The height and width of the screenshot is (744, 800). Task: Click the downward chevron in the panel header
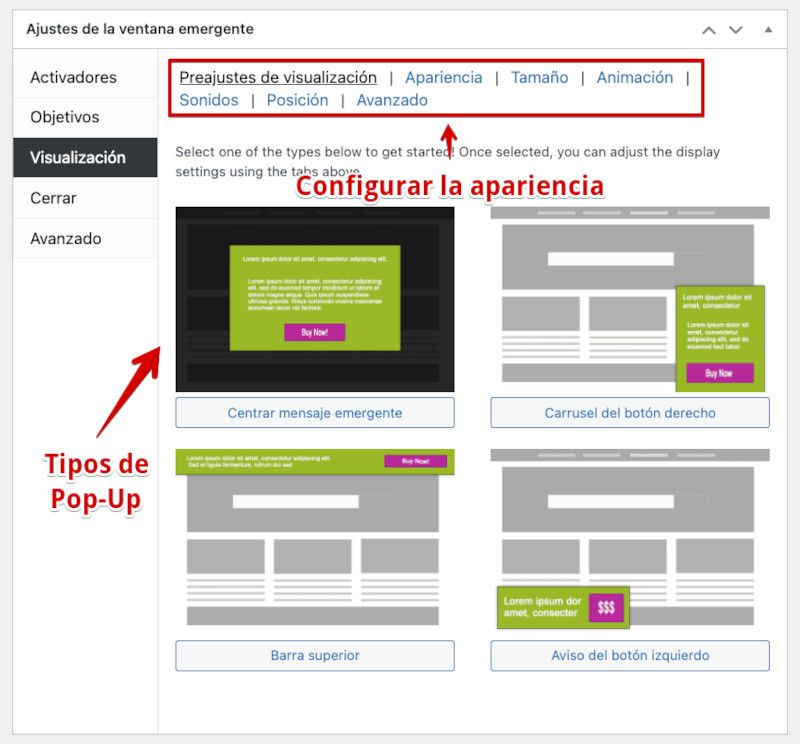click(x=738, y=30)
